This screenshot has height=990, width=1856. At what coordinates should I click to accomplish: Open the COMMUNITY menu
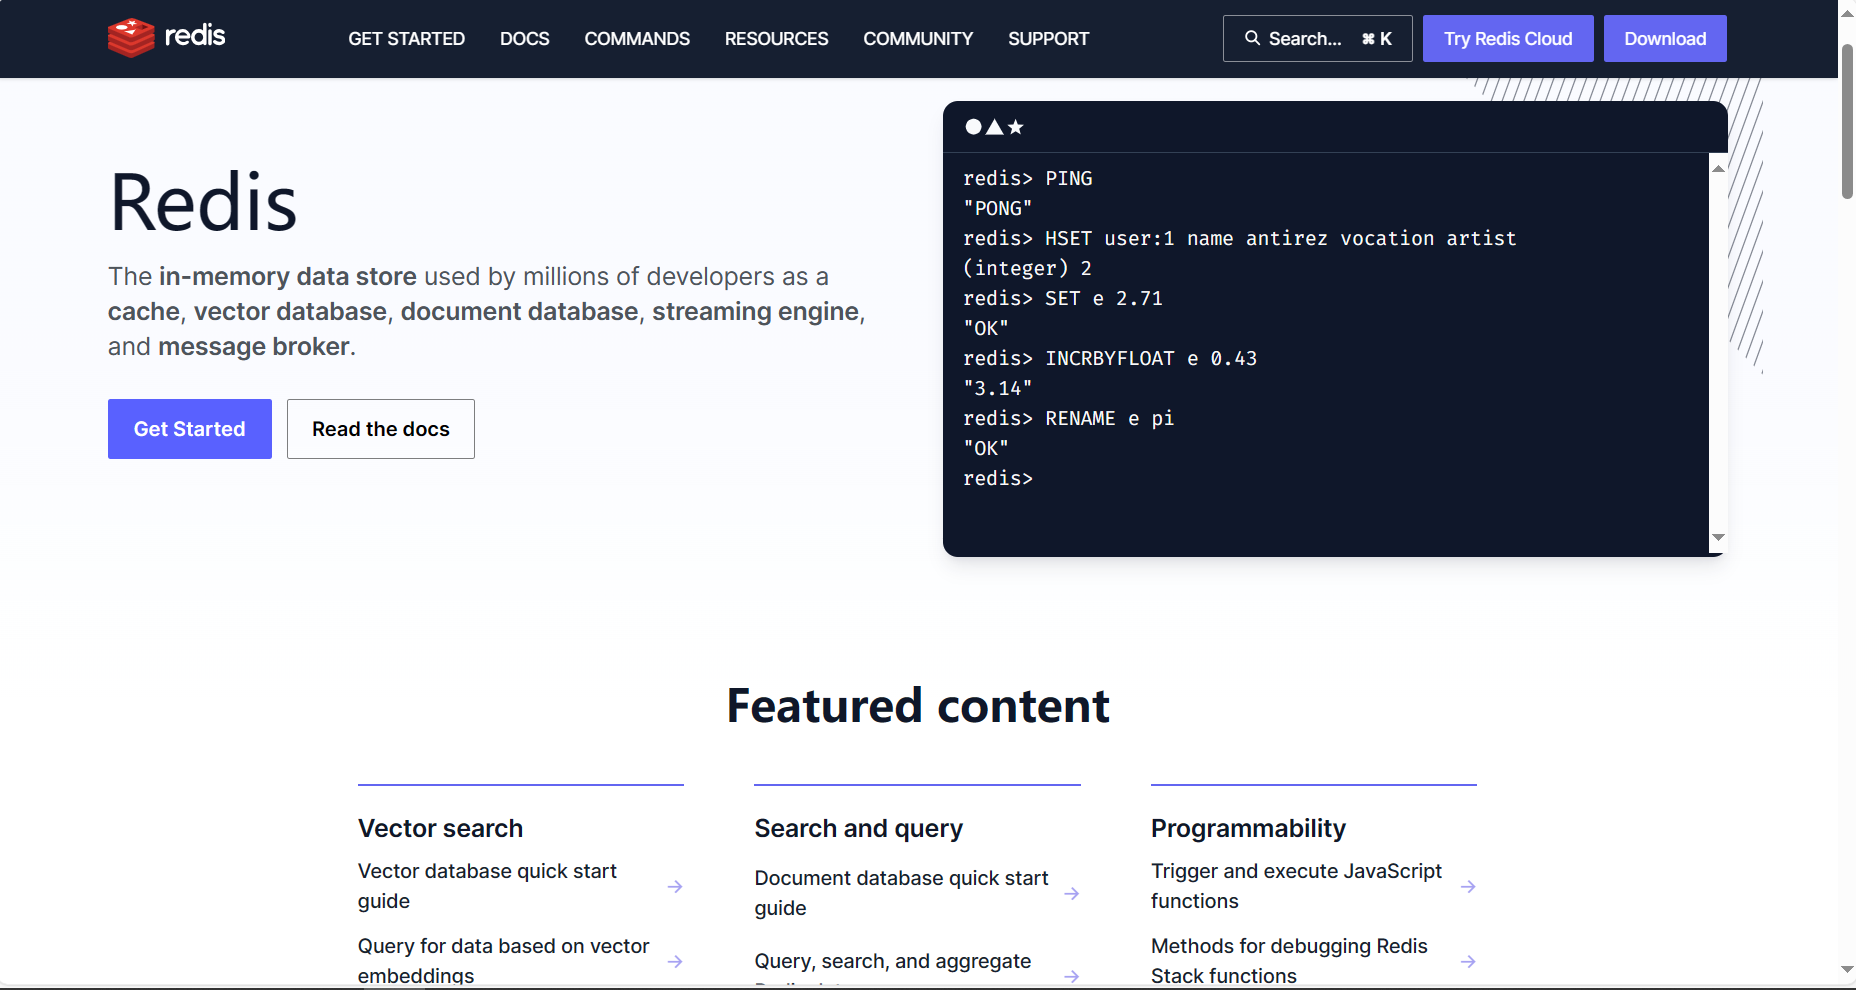coord(918,39)
